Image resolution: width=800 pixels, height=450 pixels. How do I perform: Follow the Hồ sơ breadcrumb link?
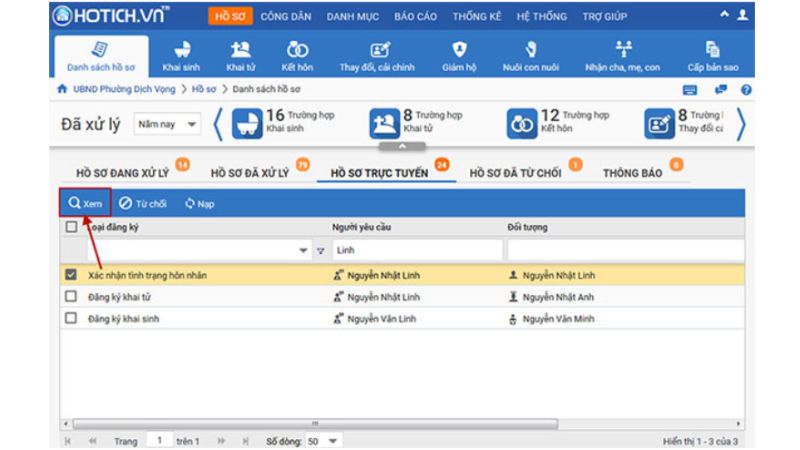coord(204,89)
